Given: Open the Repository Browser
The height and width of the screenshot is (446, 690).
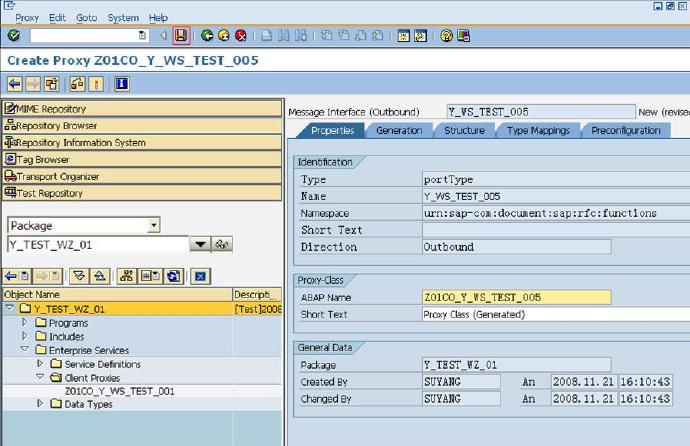Looking at the screenshot, I should click(x=142, y=125).
